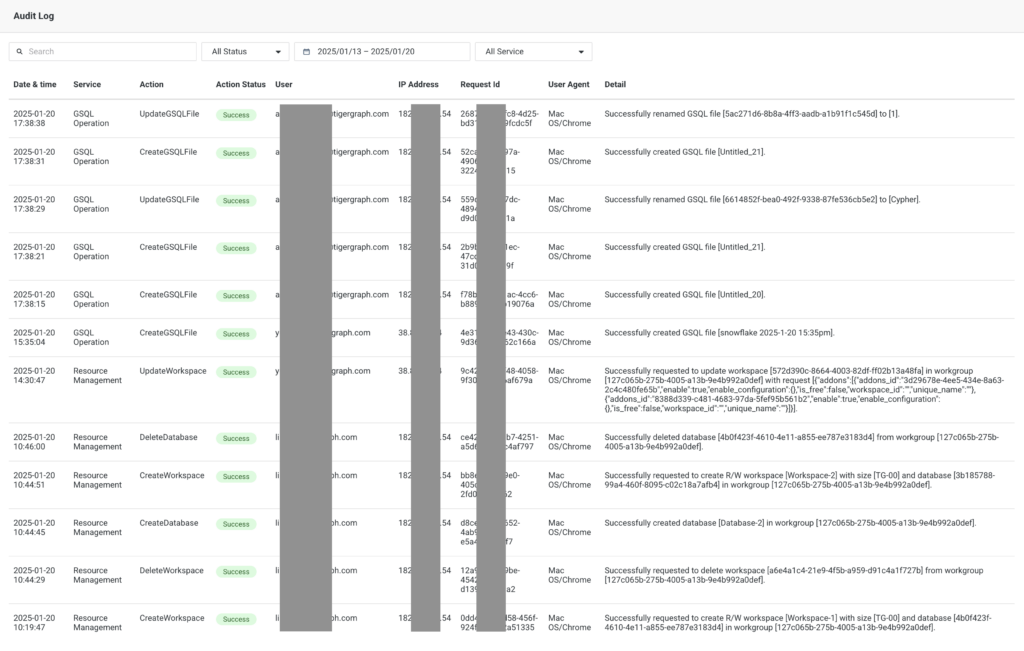Click the detail about creating workspace [Workspace-2]
This screenshot has width=1024, height=651.
coord(799,480)
